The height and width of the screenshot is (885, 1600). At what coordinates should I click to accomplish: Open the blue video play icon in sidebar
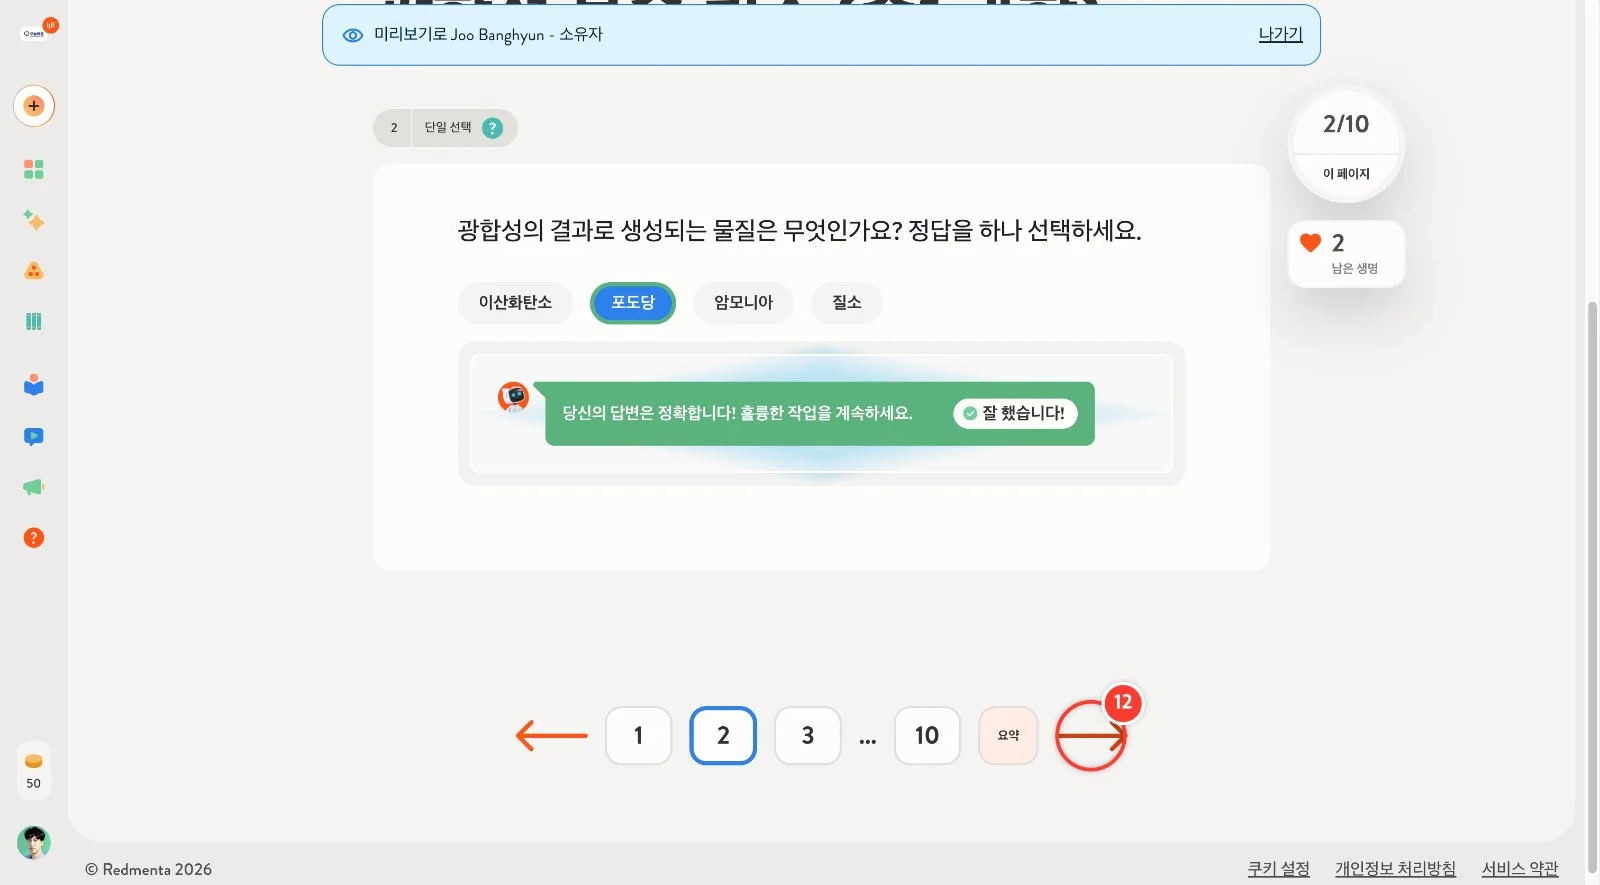coord(34,436)
